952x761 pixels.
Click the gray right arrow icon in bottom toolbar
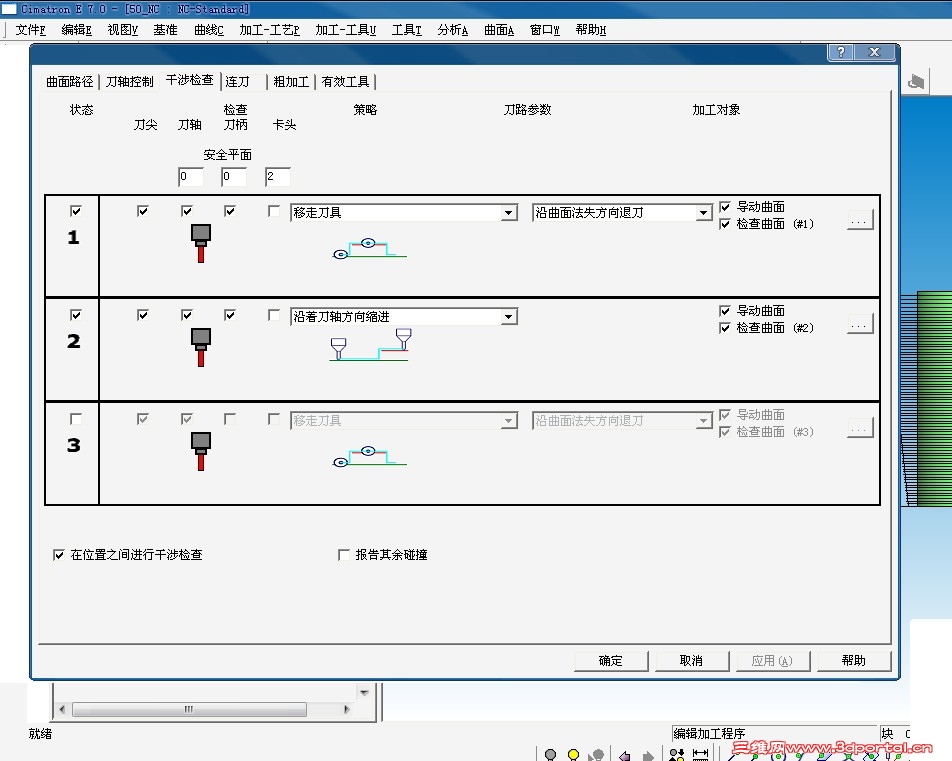648,756
